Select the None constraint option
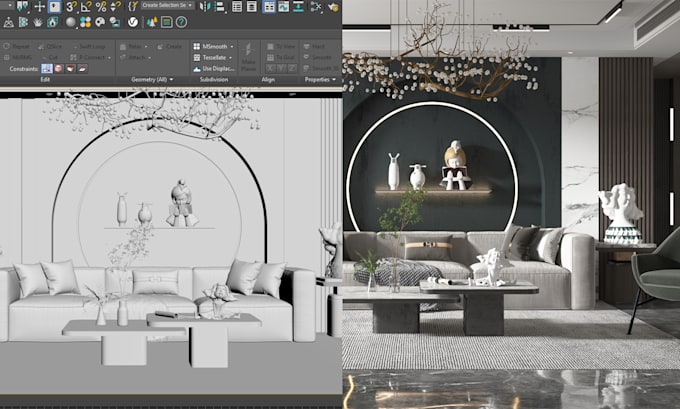Screen dimensions: 680x409 (x=47, y=69)
